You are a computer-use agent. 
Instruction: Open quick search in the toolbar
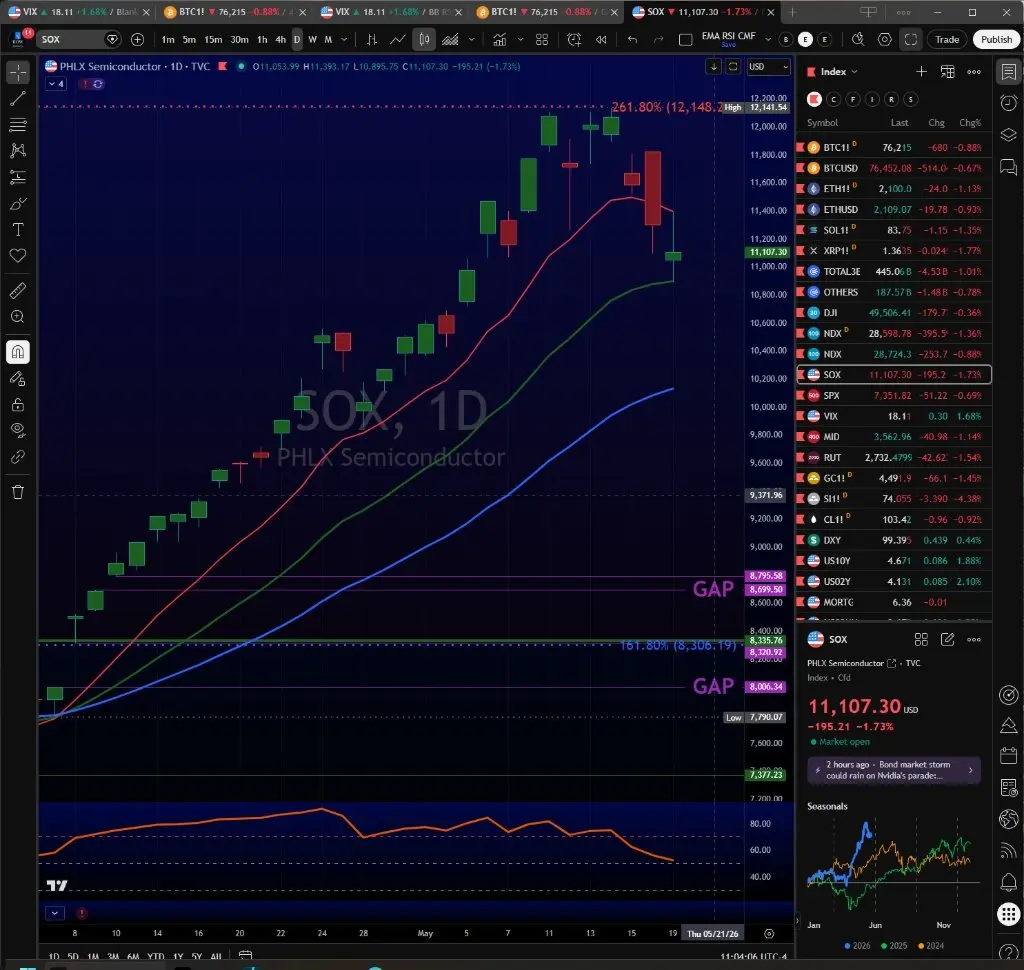[x=858, y=40]
